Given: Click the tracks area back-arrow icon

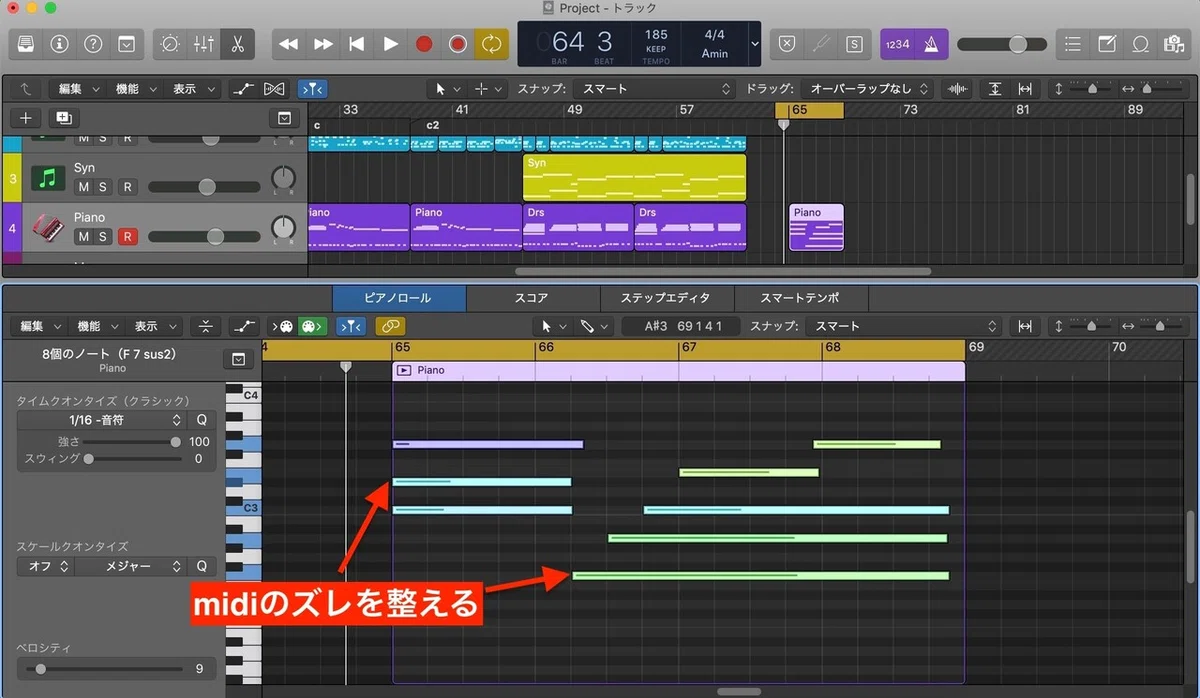Looking at the screenshot, I should [25, 89].
